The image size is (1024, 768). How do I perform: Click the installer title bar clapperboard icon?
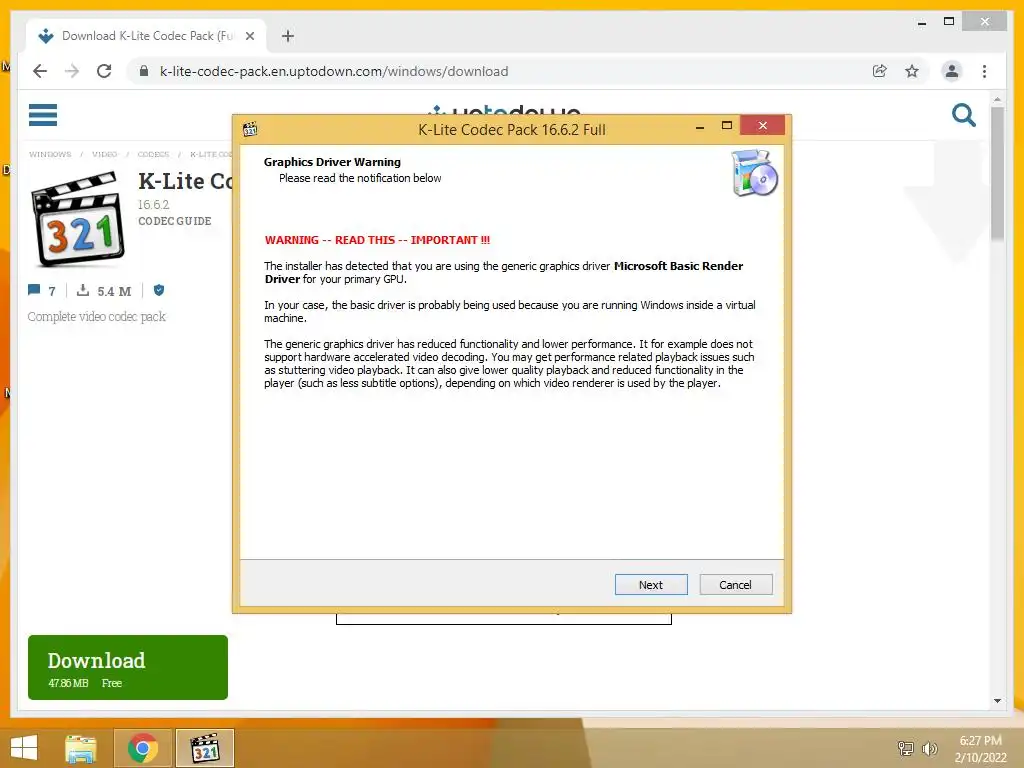pos(249,129)
